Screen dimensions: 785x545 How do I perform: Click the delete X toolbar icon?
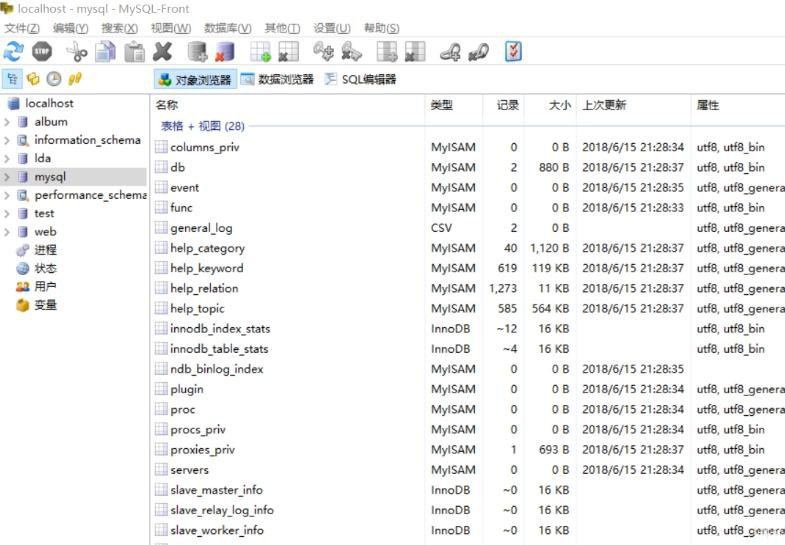coord(162,52)
